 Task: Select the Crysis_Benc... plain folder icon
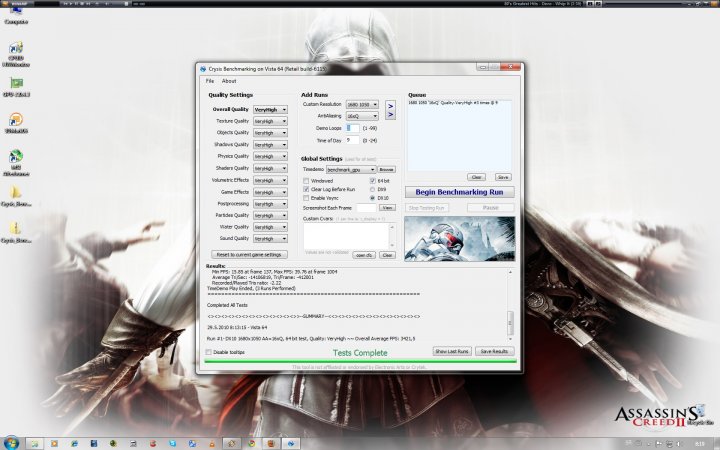pyautogui.click(x=16, y=196)
